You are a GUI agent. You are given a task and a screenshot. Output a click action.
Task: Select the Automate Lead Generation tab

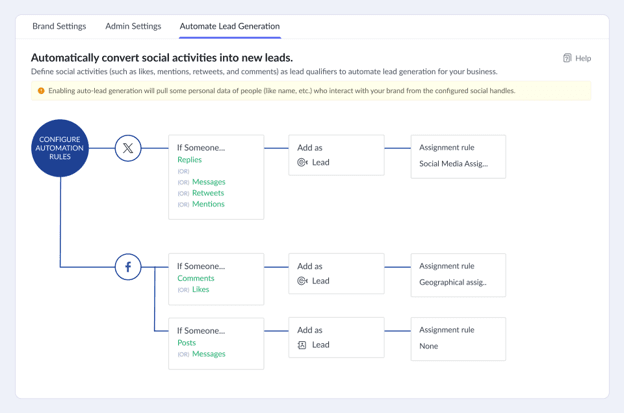coord(230,26)
